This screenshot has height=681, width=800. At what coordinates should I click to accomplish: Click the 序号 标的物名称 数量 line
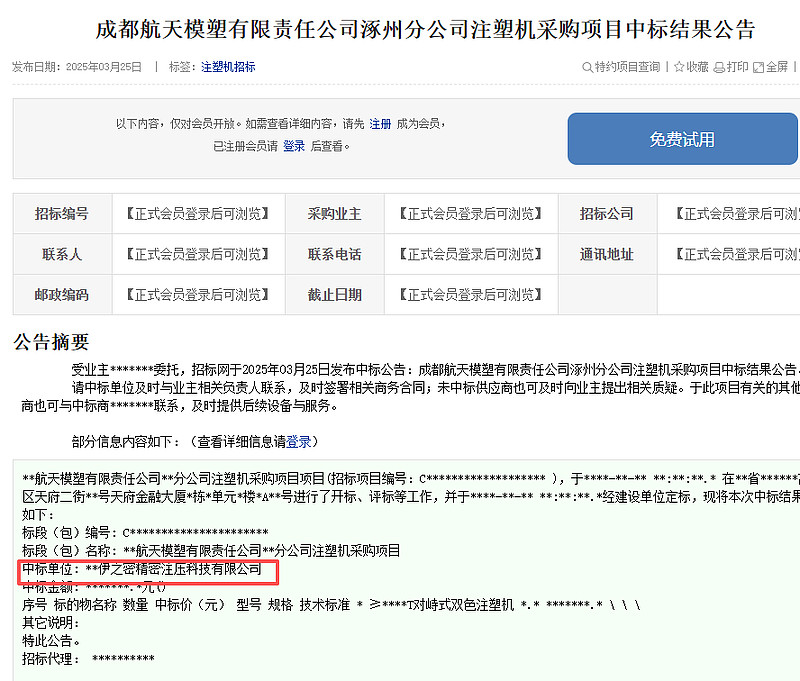tap(331, 605)
